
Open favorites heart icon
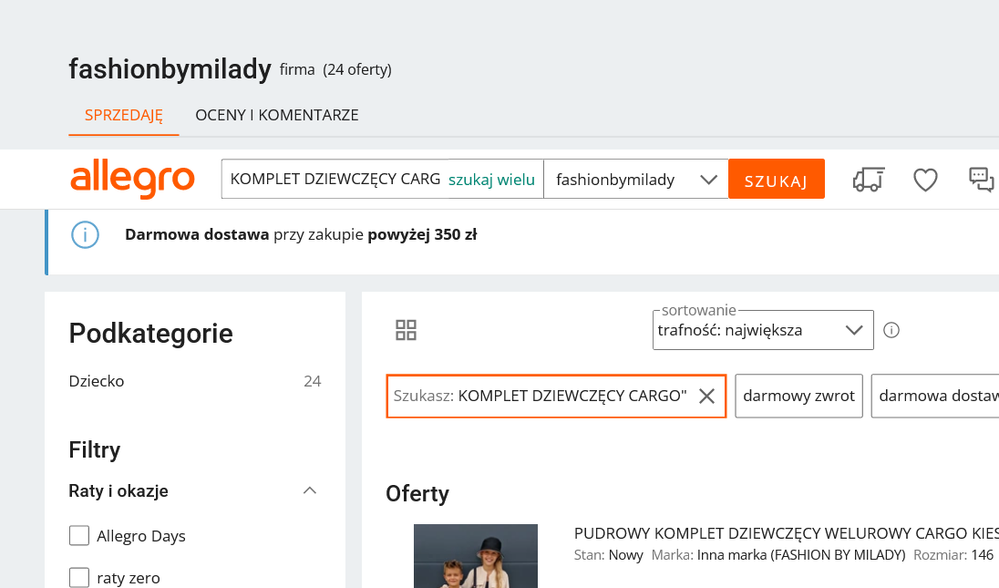[x=925, y=180]
